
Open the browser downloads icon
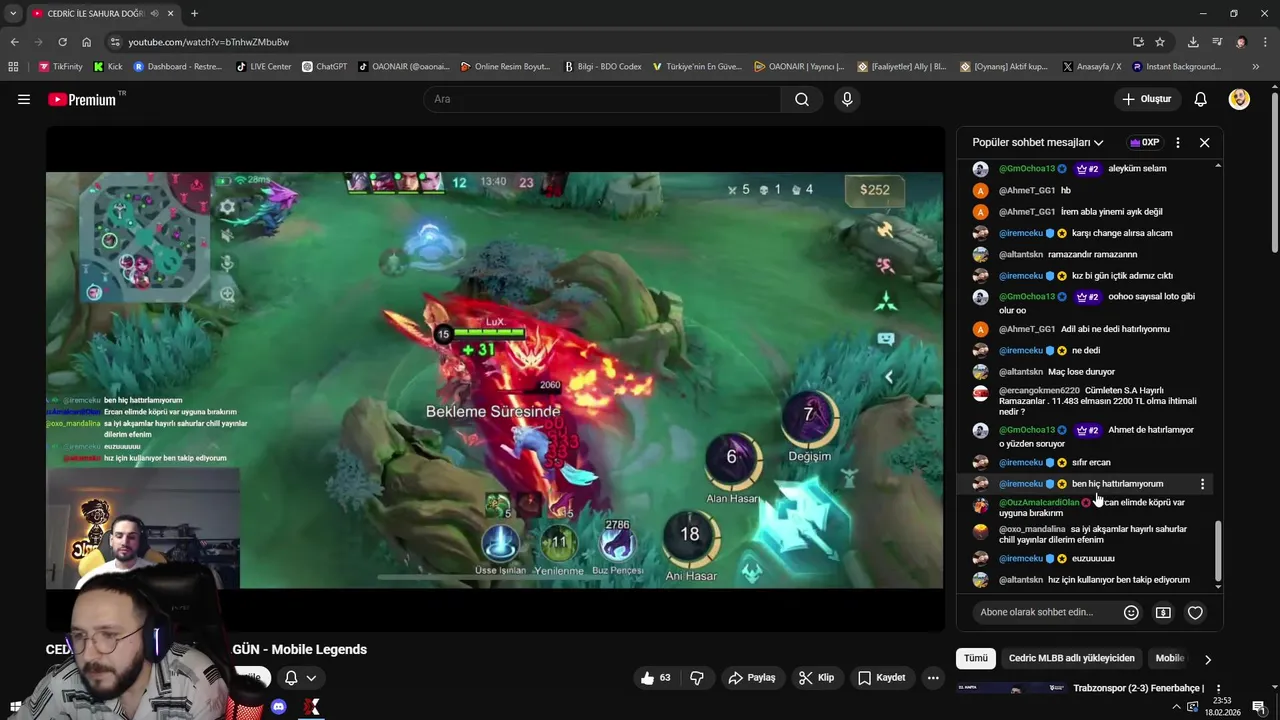click(1193, 42)
